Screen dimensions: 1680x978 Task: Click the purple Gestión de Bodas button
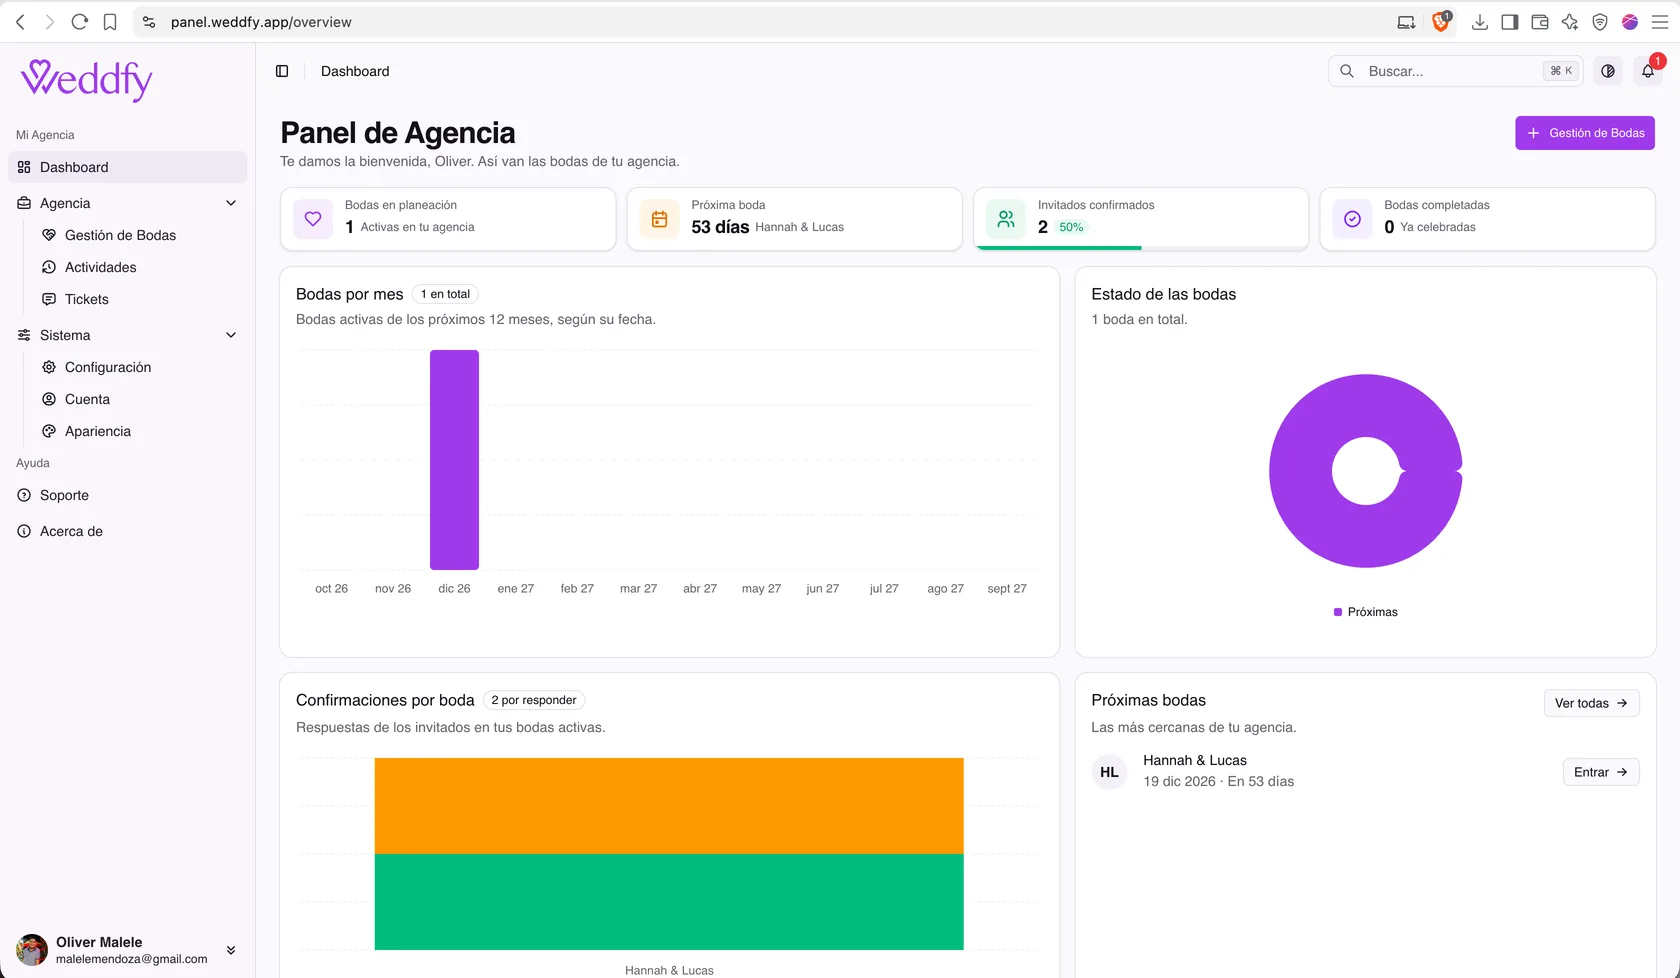1585,133
